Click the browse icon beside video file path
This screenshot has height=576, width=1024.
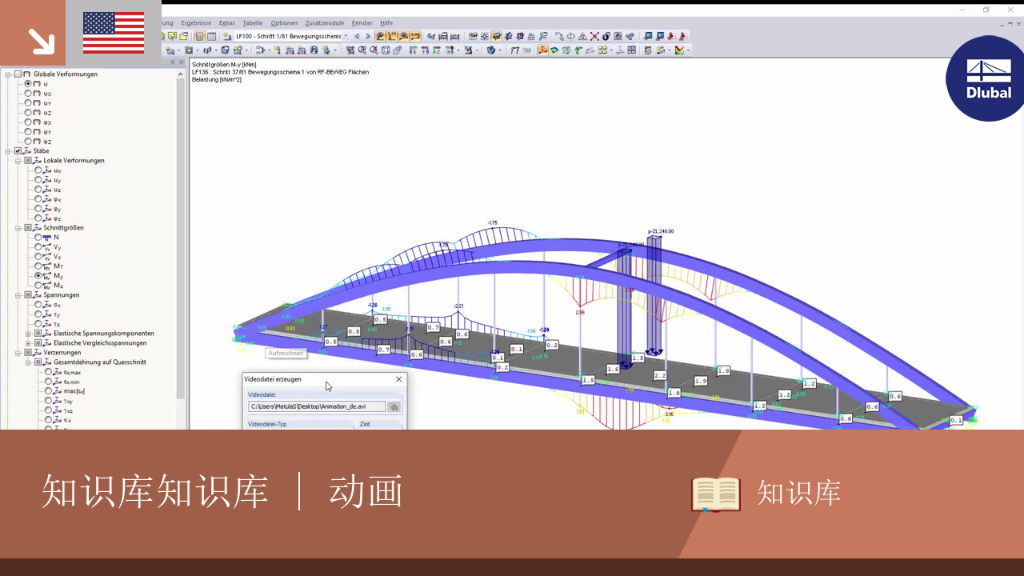[394, 407]
